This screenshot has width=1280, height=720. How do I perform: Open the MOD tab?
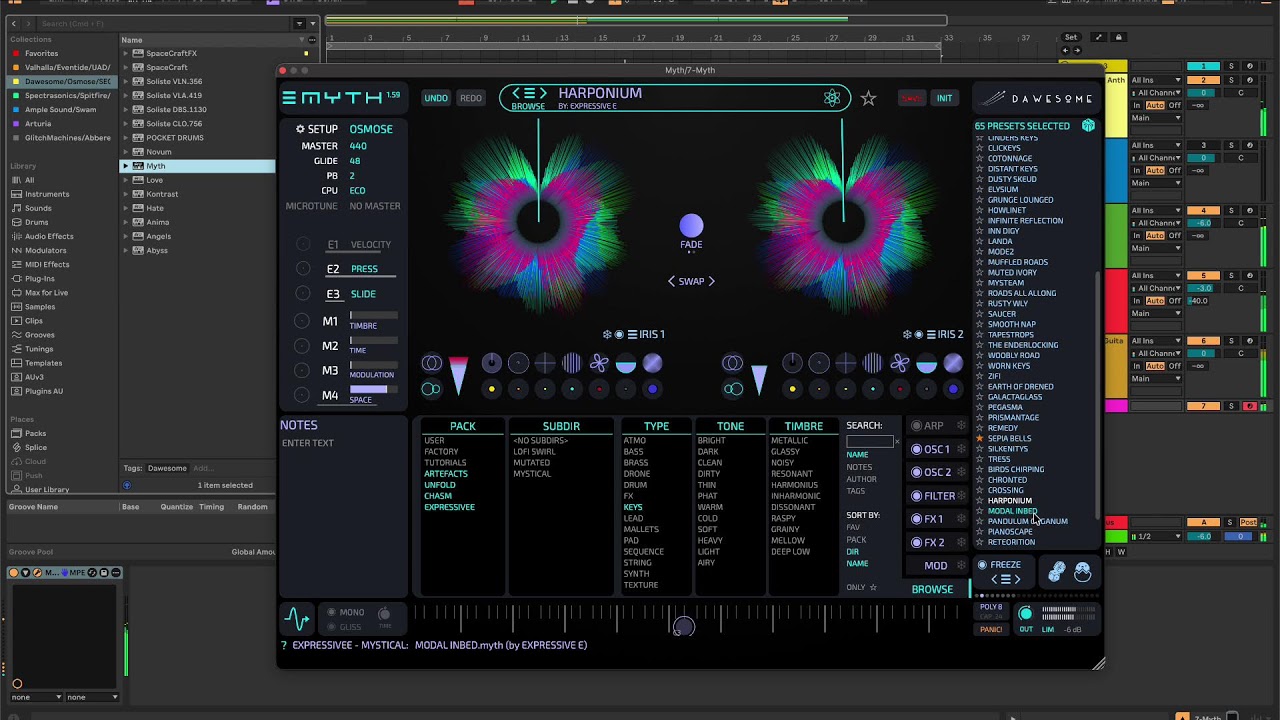click(936, 565)
